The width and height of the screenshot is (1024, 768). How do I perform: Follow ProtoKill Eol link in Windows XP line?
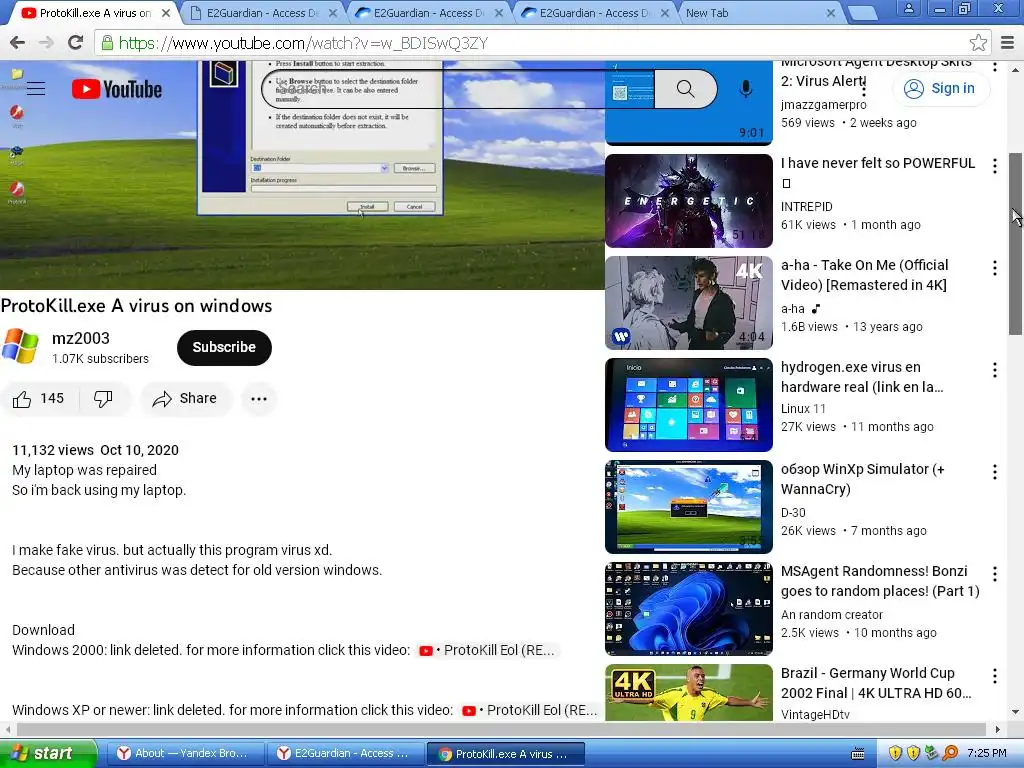530,711
